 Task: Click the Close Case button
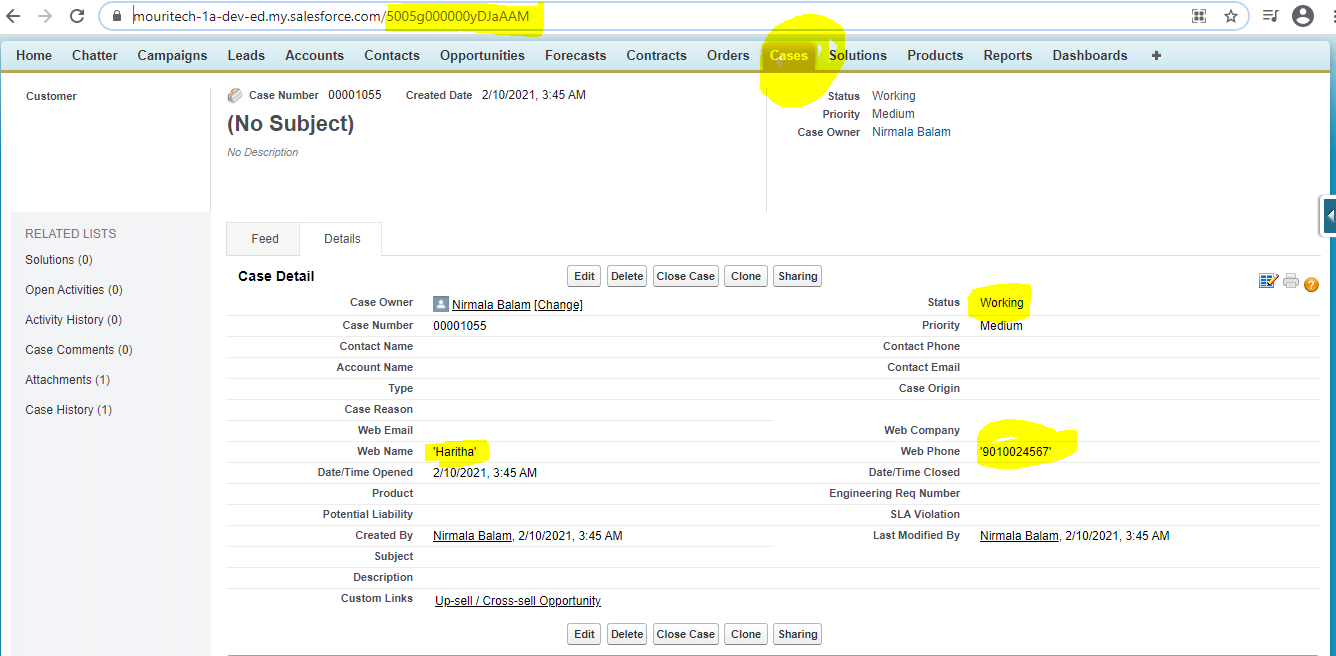point(685,275)
